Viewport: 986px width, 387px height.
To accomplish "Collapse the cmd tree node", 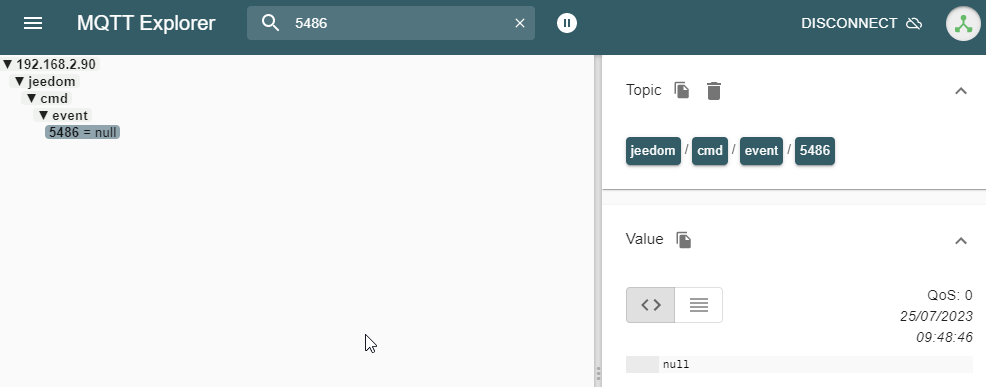I will 31,98.
